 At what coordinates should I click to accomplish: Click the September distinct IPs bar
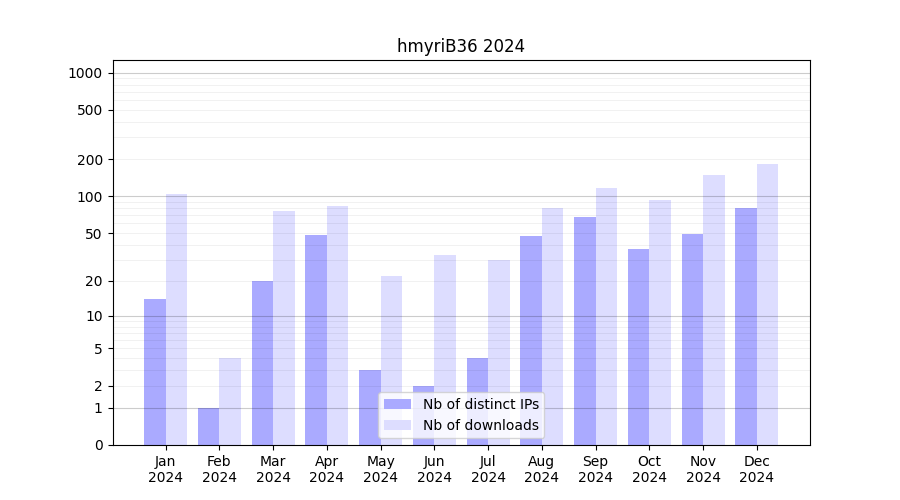[x=585, y=331]
